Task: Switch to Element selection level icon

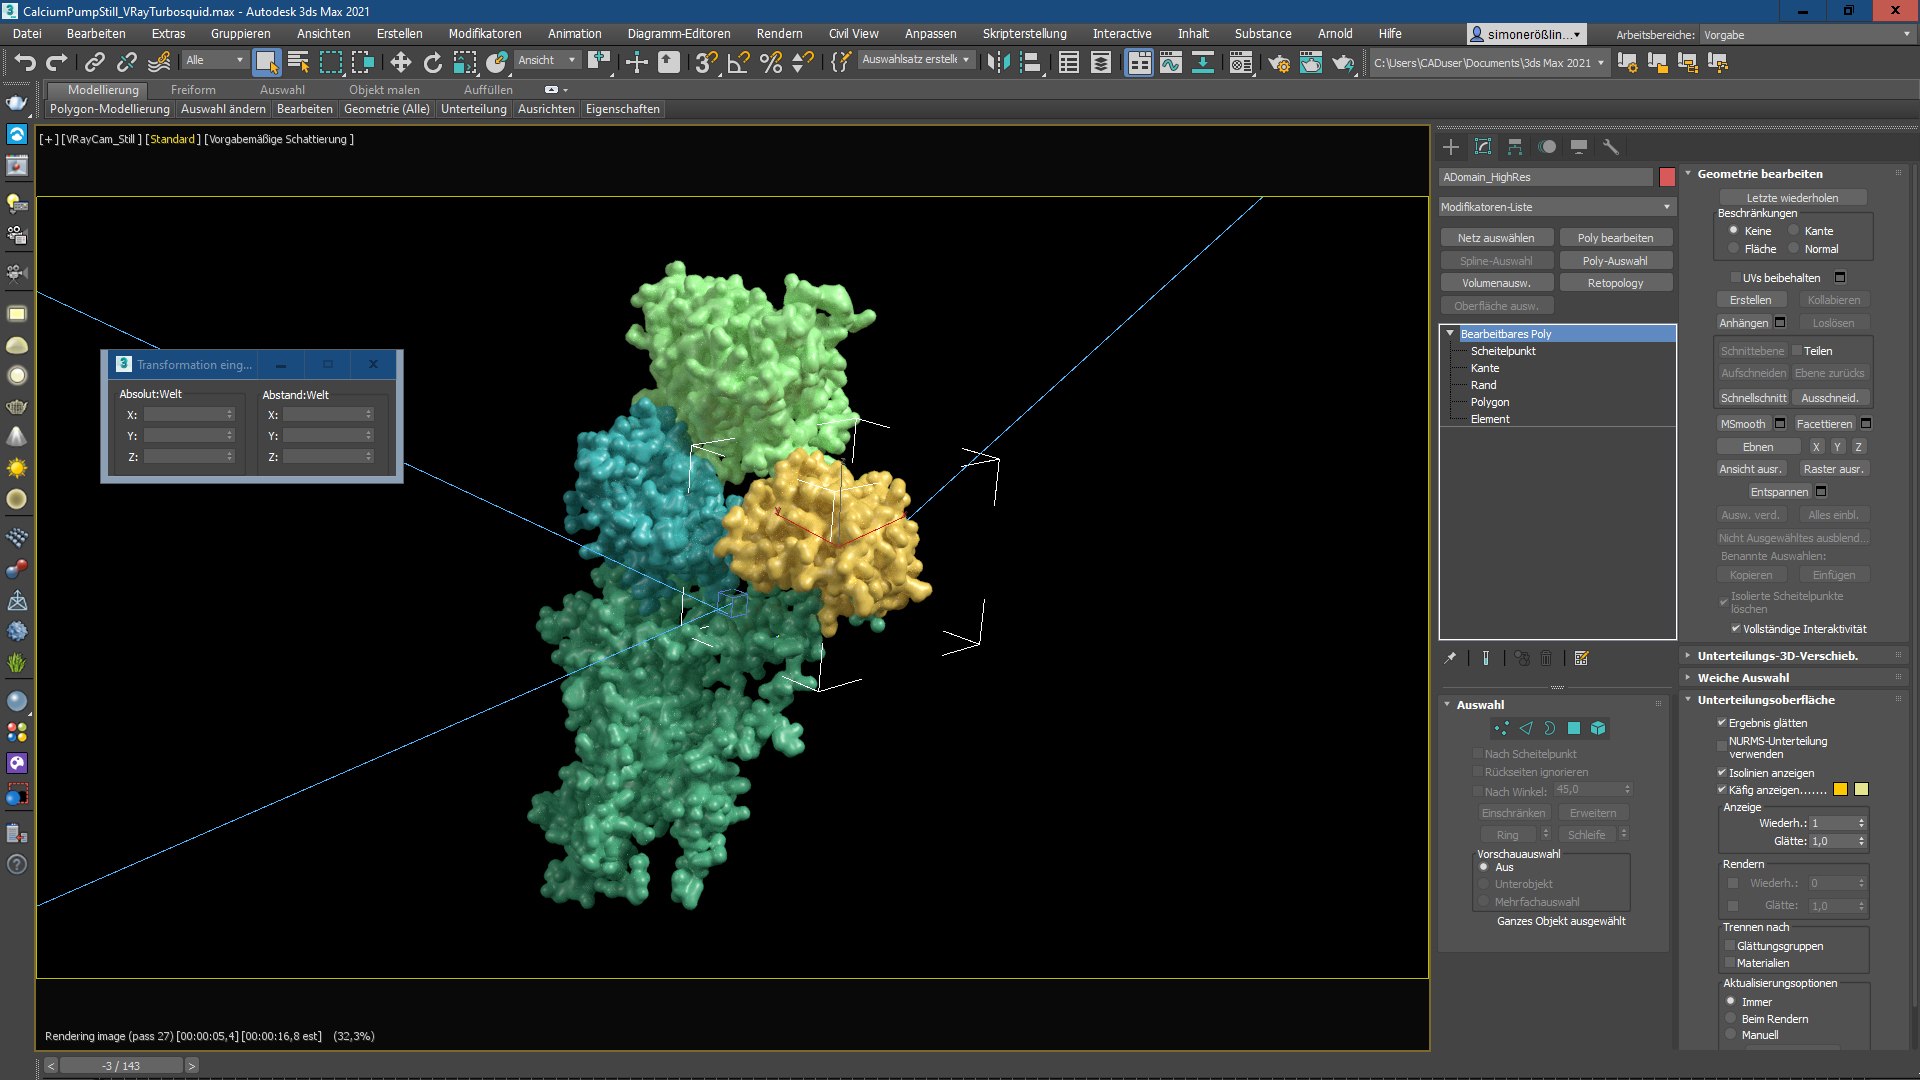Action: pyautogui.click(x=1598, y=729)
